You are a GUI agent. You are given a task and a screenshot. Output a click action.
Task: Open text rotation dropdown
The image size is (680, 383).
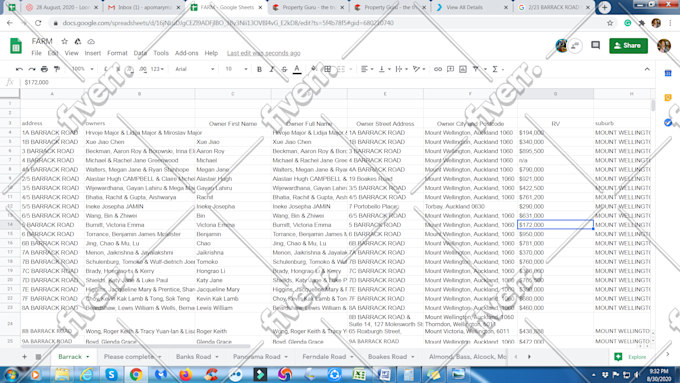419,69
